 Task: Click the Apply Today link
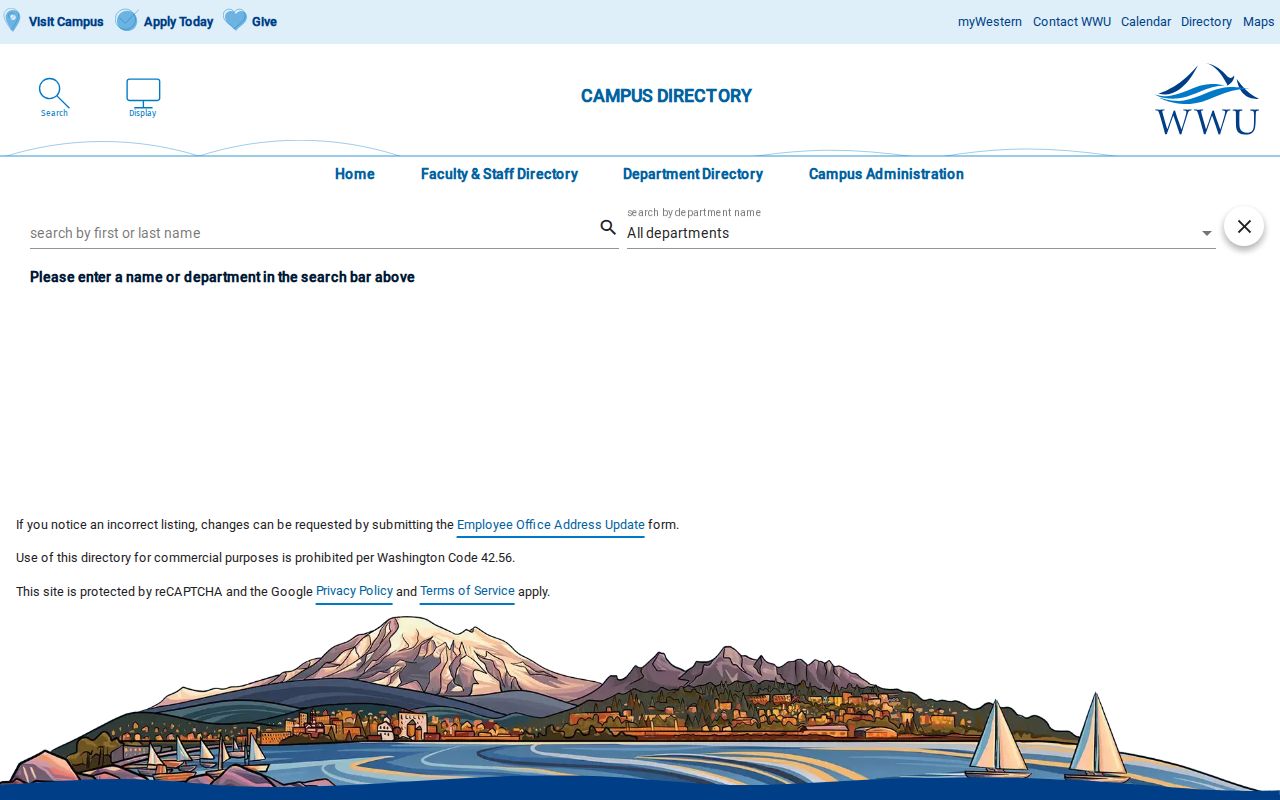(178, 21)
